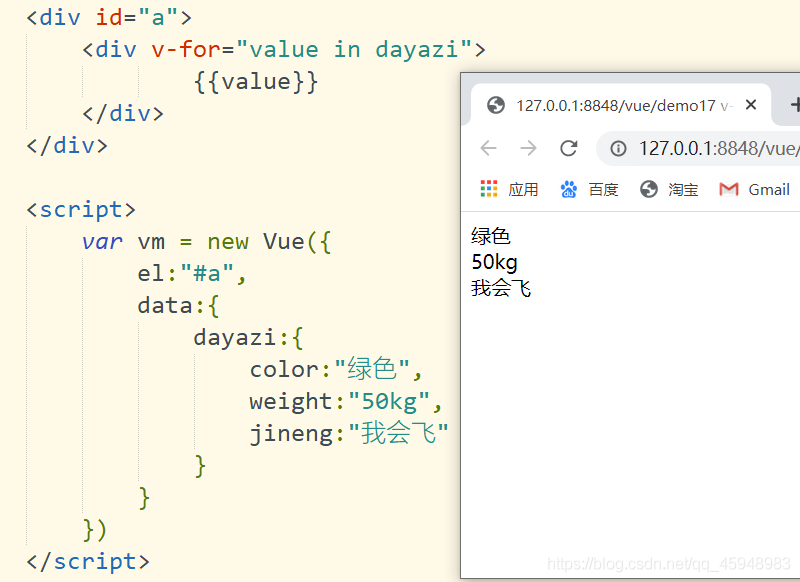Click the closing </script> tag
800x582 pixels.
(88, 562)
